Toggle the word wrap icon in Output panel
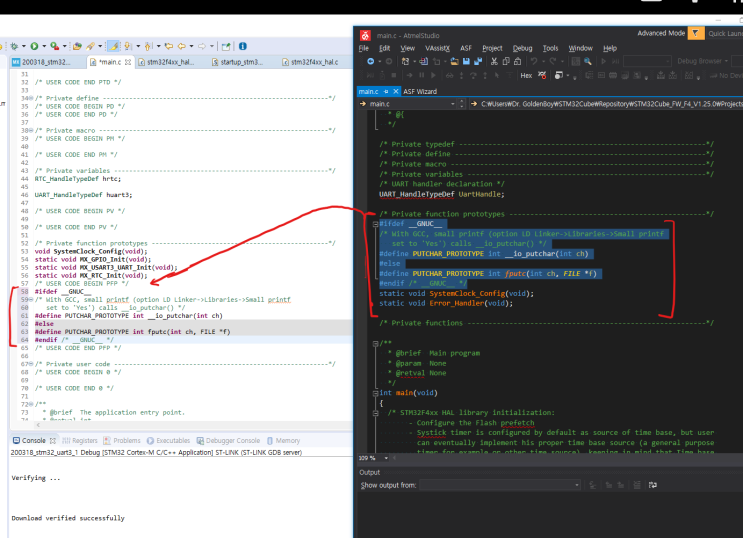The image size is (743, 538). [652, 485]
